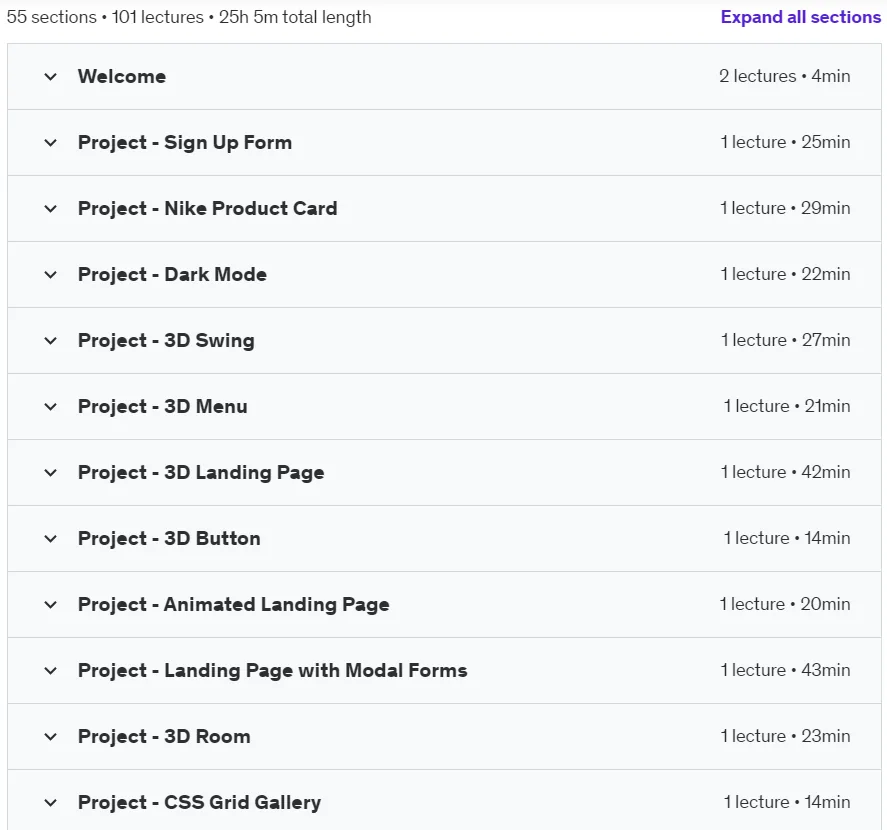This screenshot has height=830, width=887.
Task: Expand Project - 3D Swing chevron
Action: 50,341
